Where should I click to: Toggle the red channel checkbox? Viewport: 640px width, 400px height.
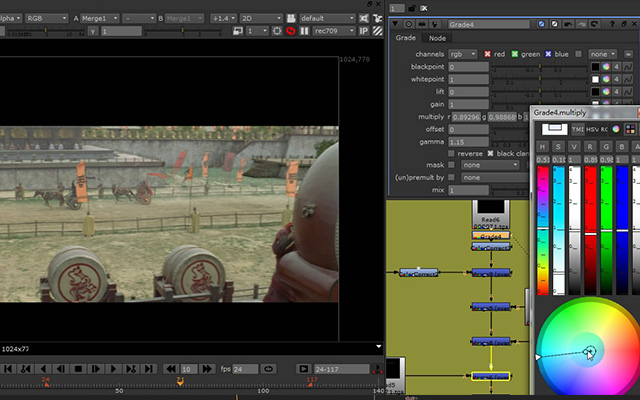[x=487, y=54]
